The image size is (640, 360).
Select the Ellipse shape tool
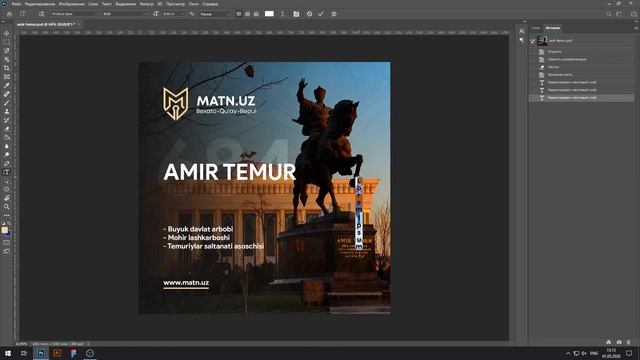(x=7, y=189)
